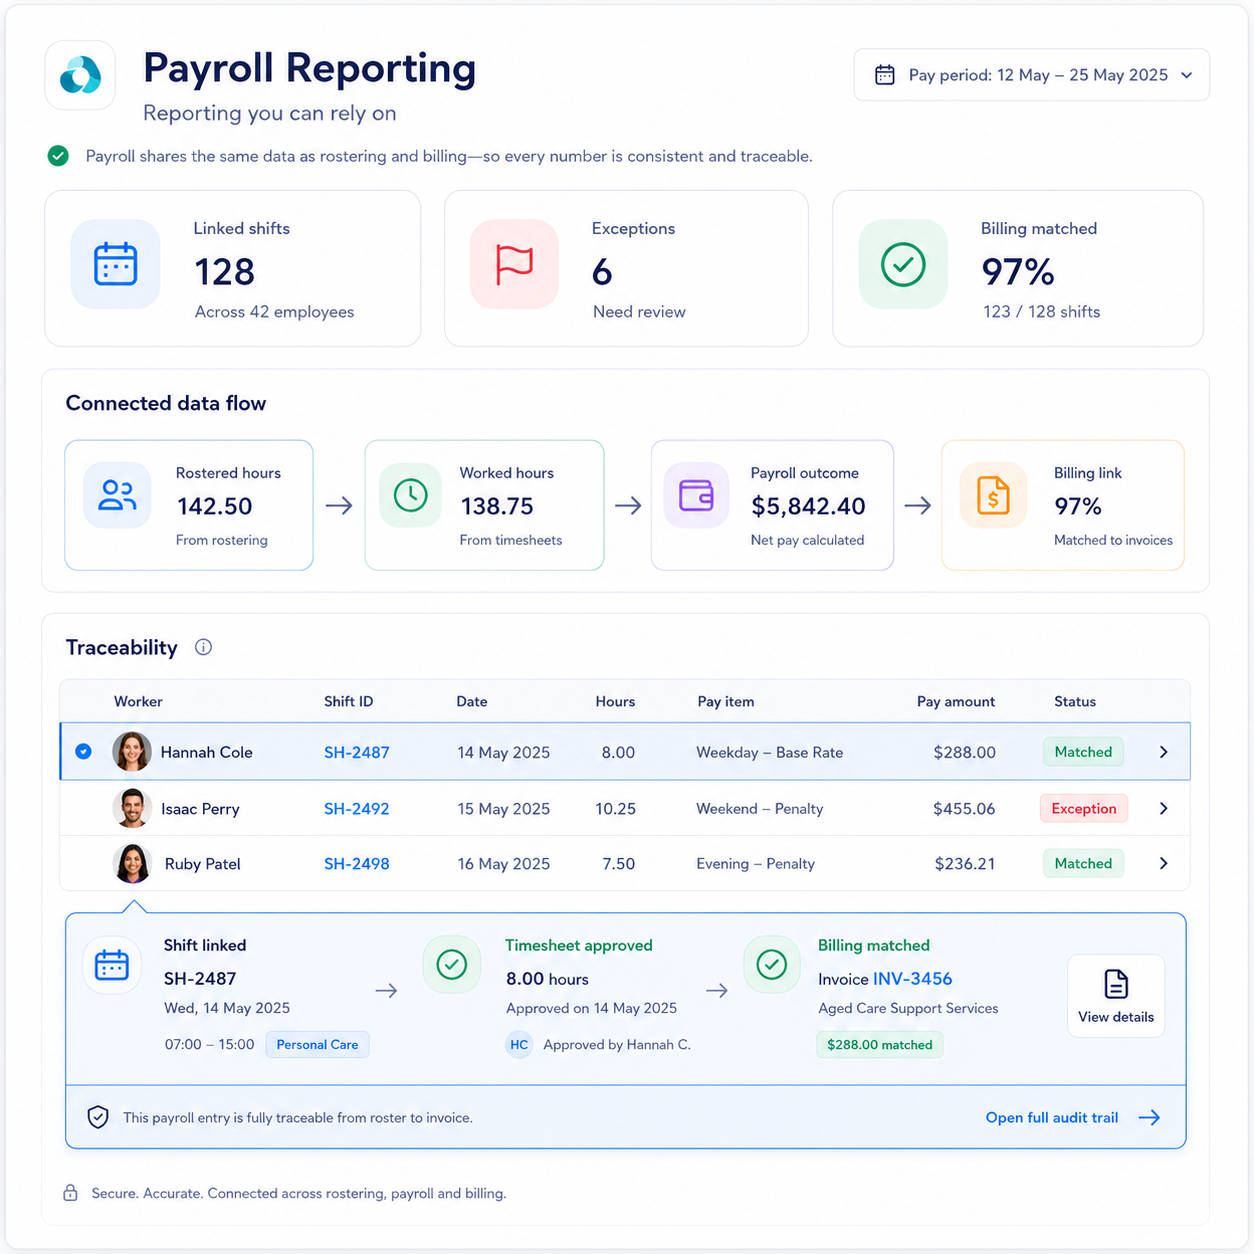The width and height of the screenshot is (1254, 1254).
Task: Click the Date column header
Action: point(472,701)
